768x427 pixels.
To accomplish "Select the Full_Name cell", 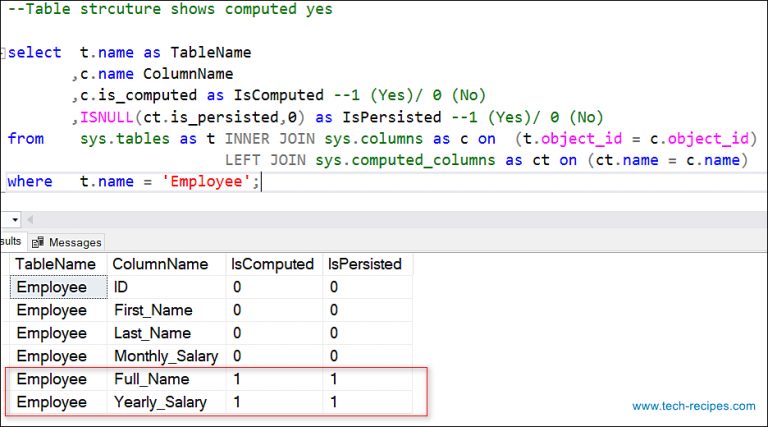I will pyautogui.click(x=166, y=379).
